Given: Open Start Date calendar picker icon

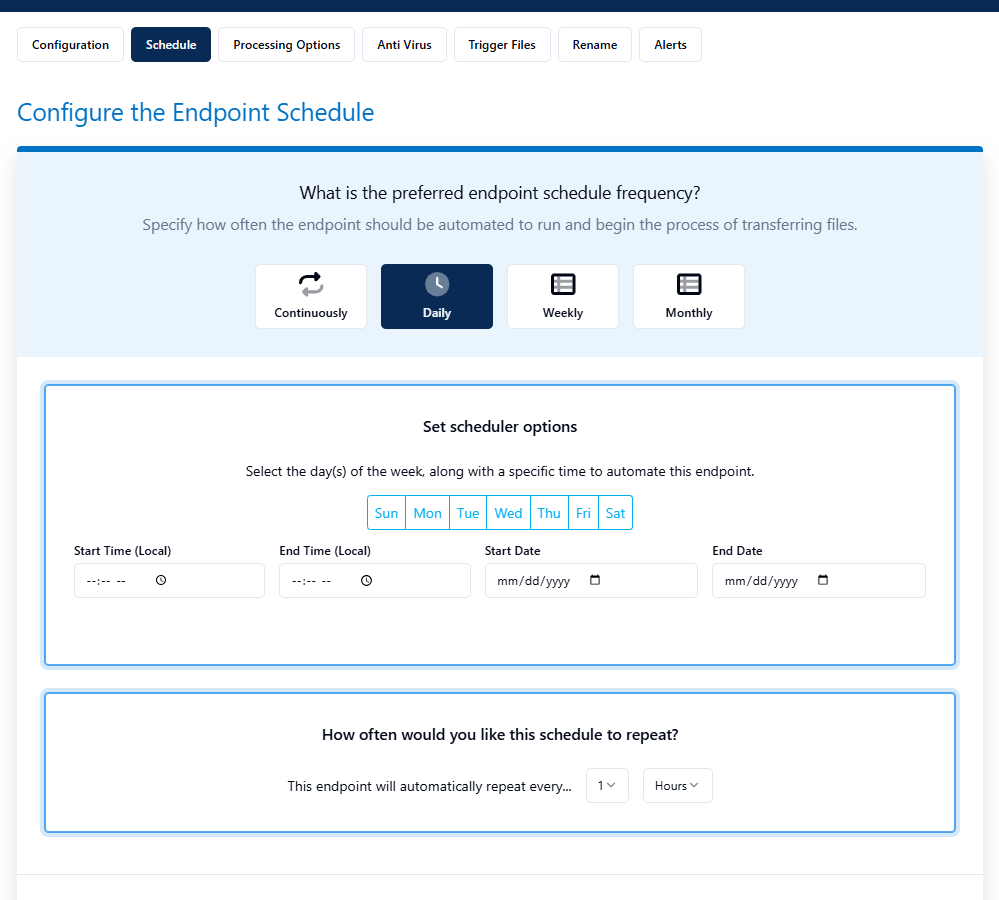Looking at the screenshot, I should click(595, 580).
